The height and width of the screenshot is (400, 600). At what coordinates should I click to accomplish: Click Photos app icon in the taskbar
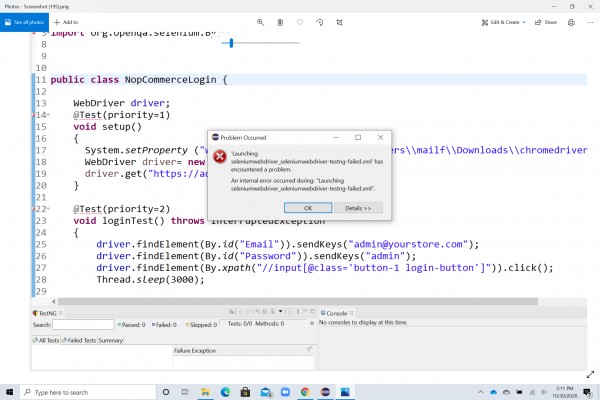coord(345,392)
